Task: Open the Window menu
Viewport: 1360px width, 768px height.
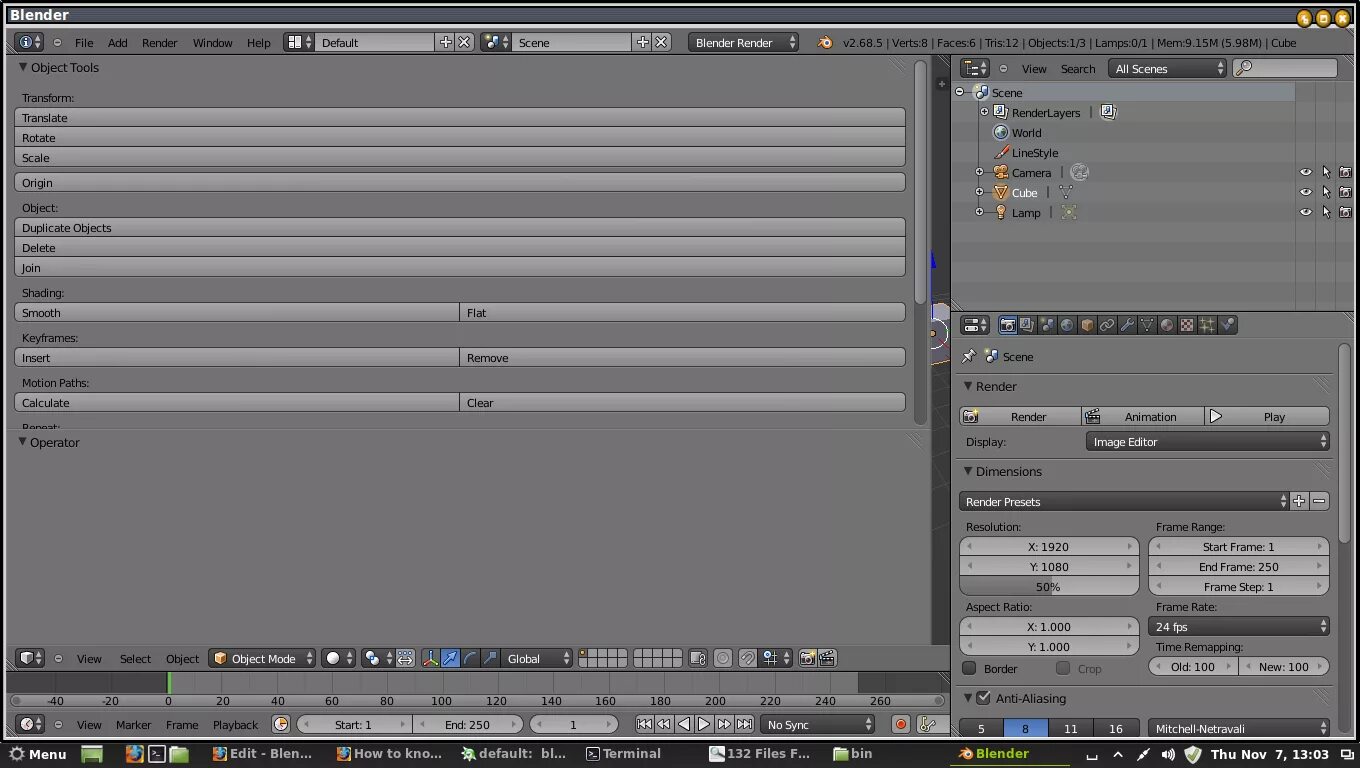Action: [213, 43]
